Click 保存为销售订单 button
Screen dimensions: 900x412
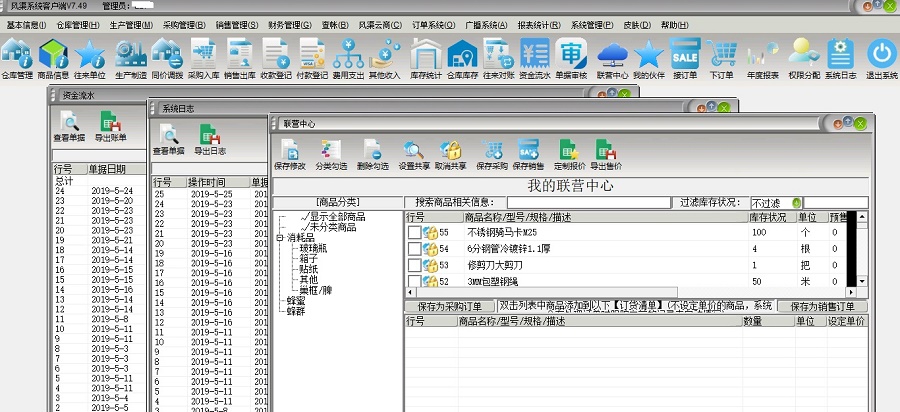[x=823, y=306]
